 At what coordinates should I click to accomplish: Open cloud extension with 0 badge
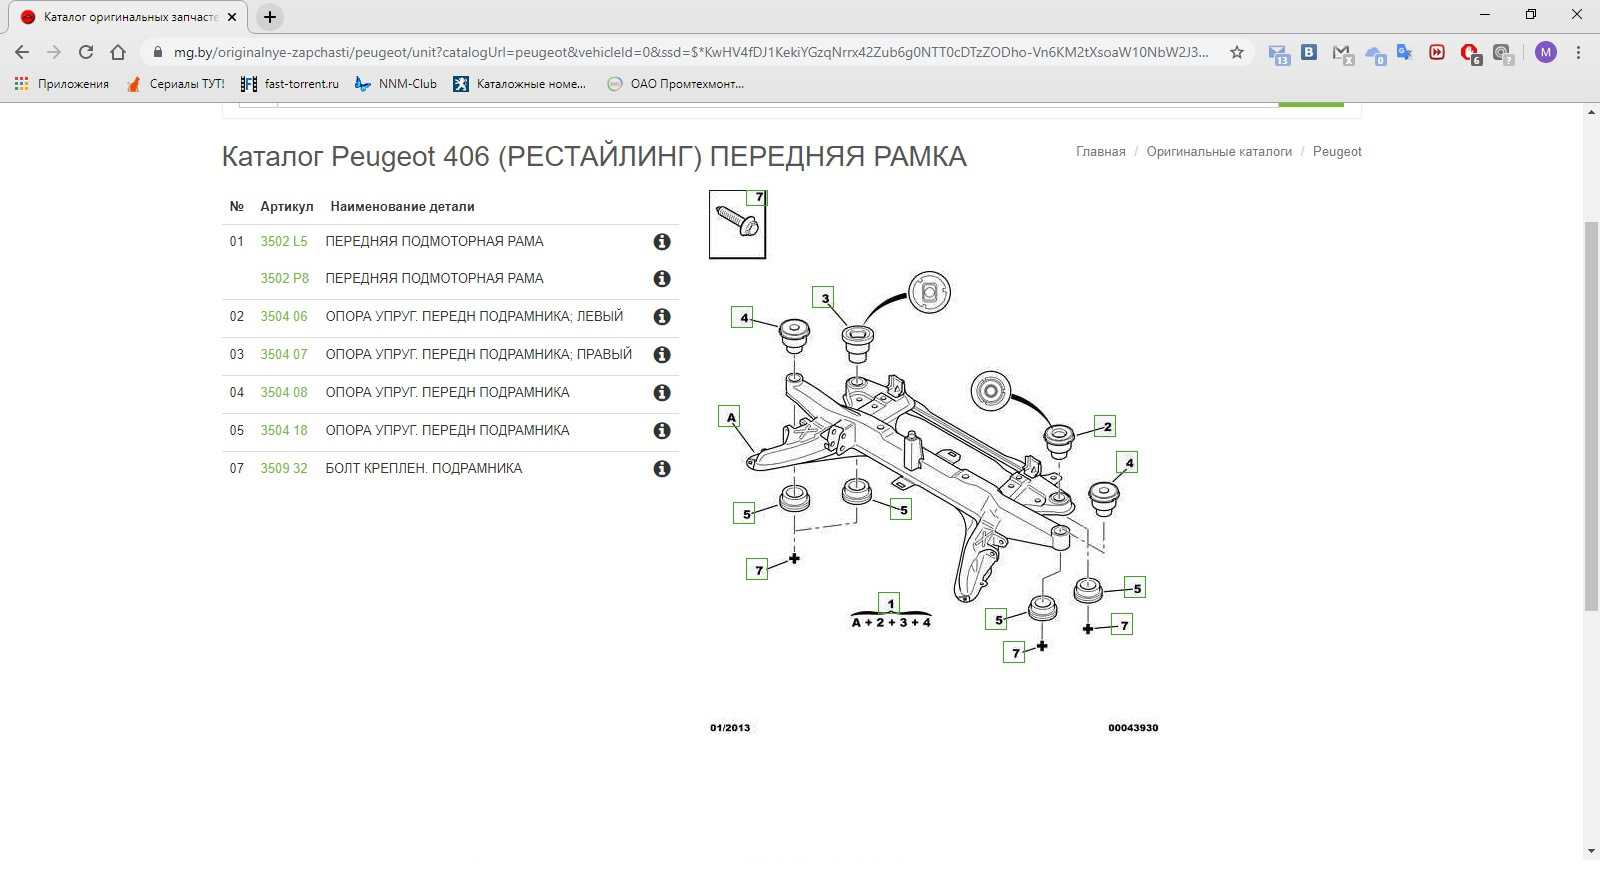tap(1375, 54)
